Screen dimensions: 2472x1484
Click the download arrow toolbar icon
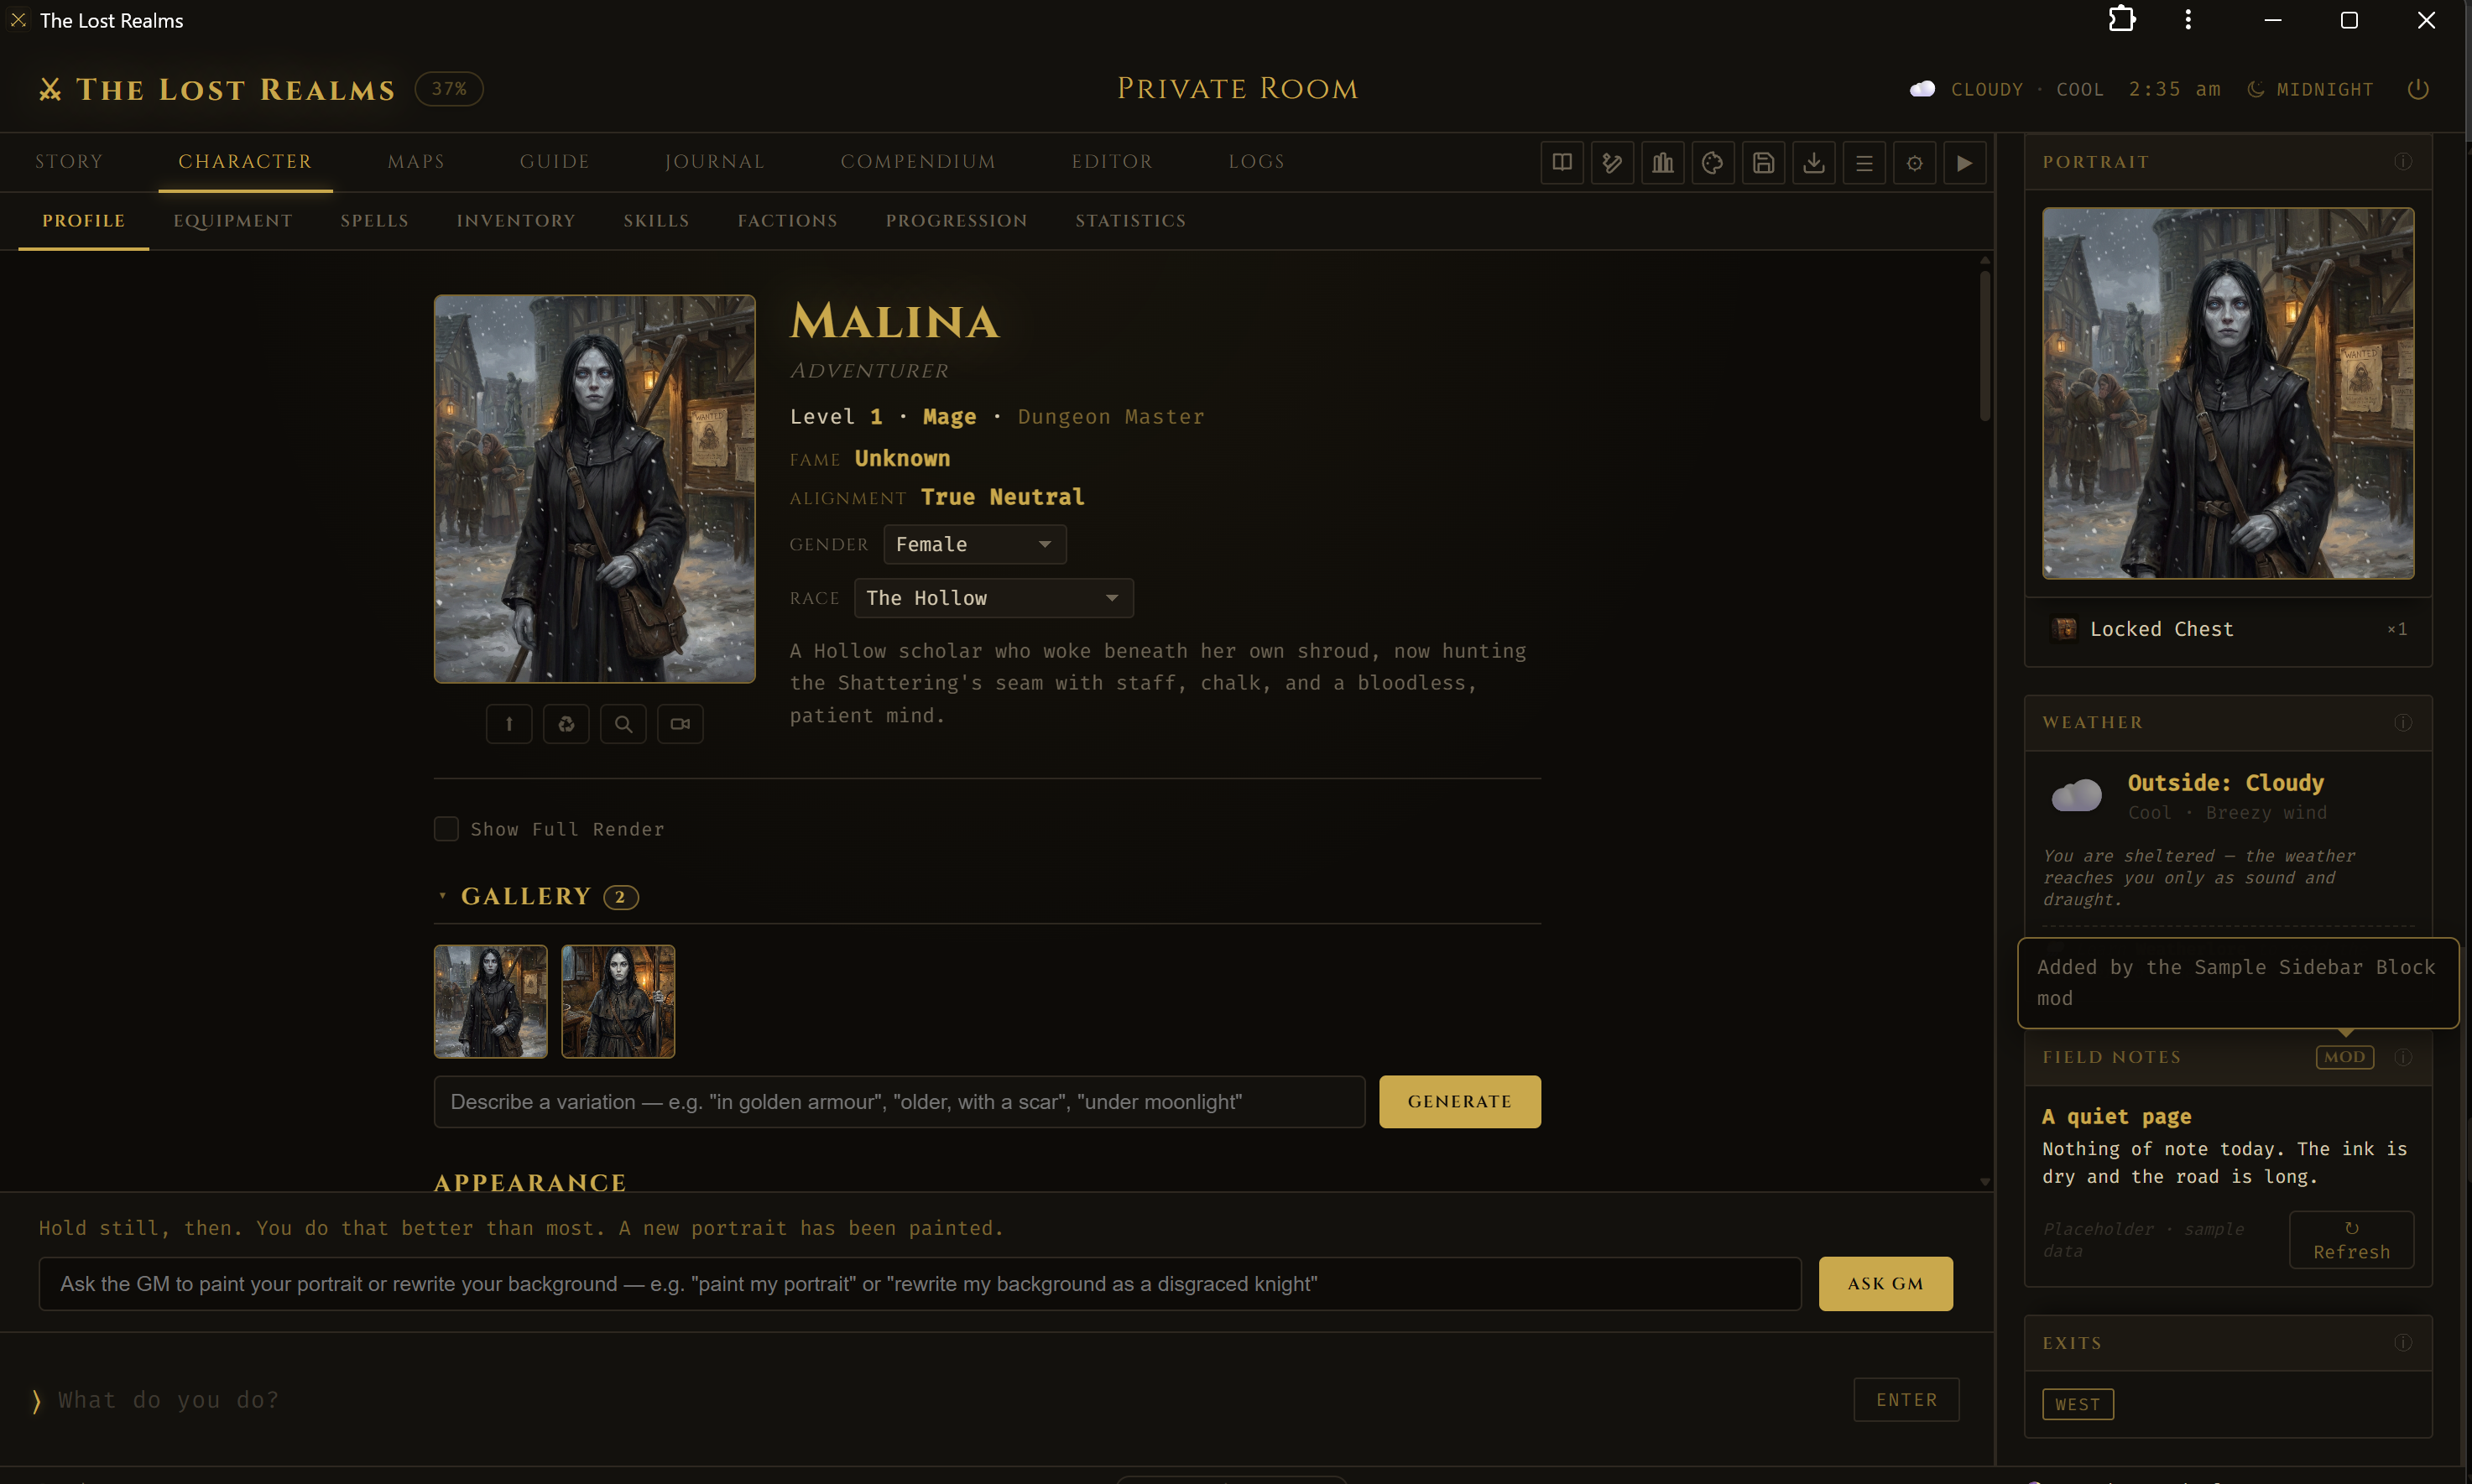(1813, 163)
